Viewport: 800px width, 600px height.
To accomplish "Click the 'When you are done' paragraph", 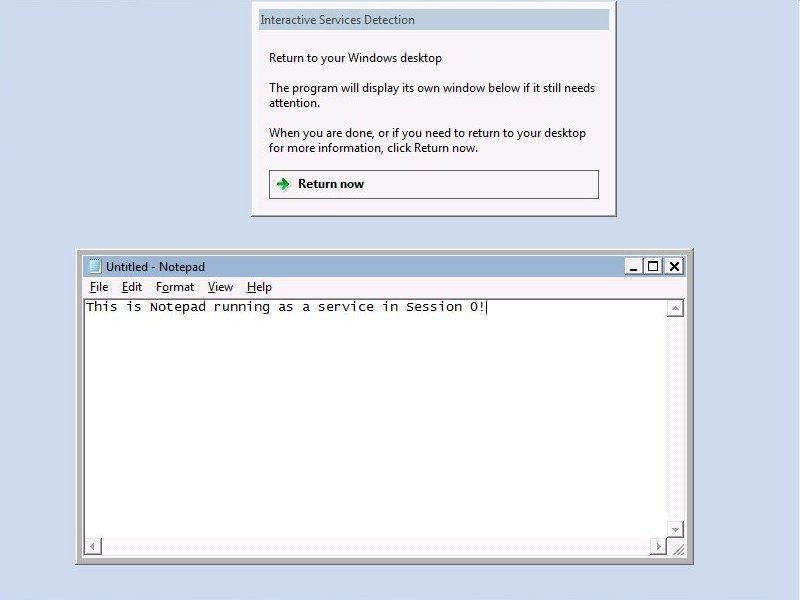I will point(427,140).
